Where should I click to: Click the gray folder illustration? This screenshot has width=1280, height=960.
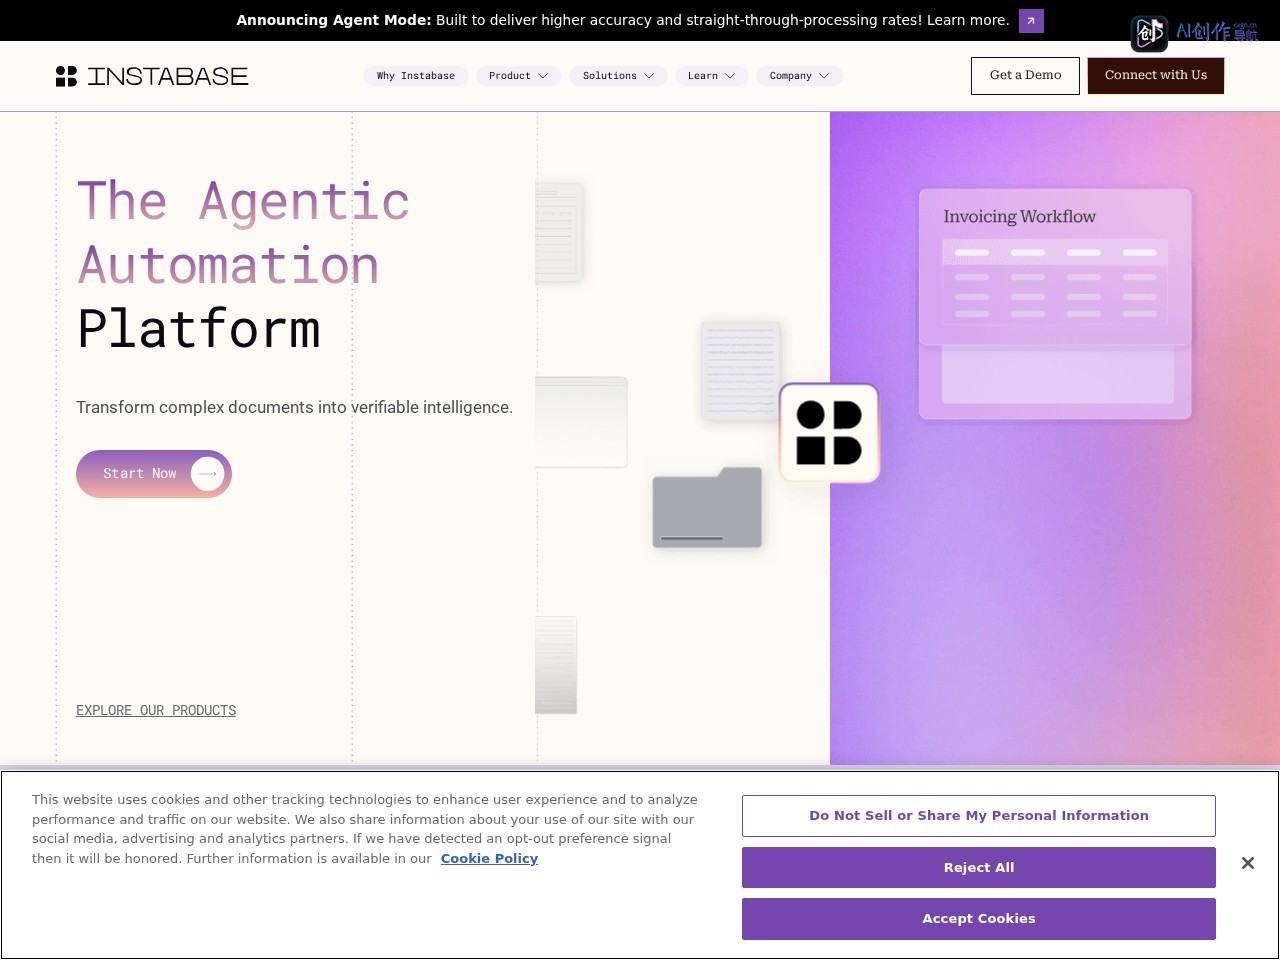[x=707, y=507]
